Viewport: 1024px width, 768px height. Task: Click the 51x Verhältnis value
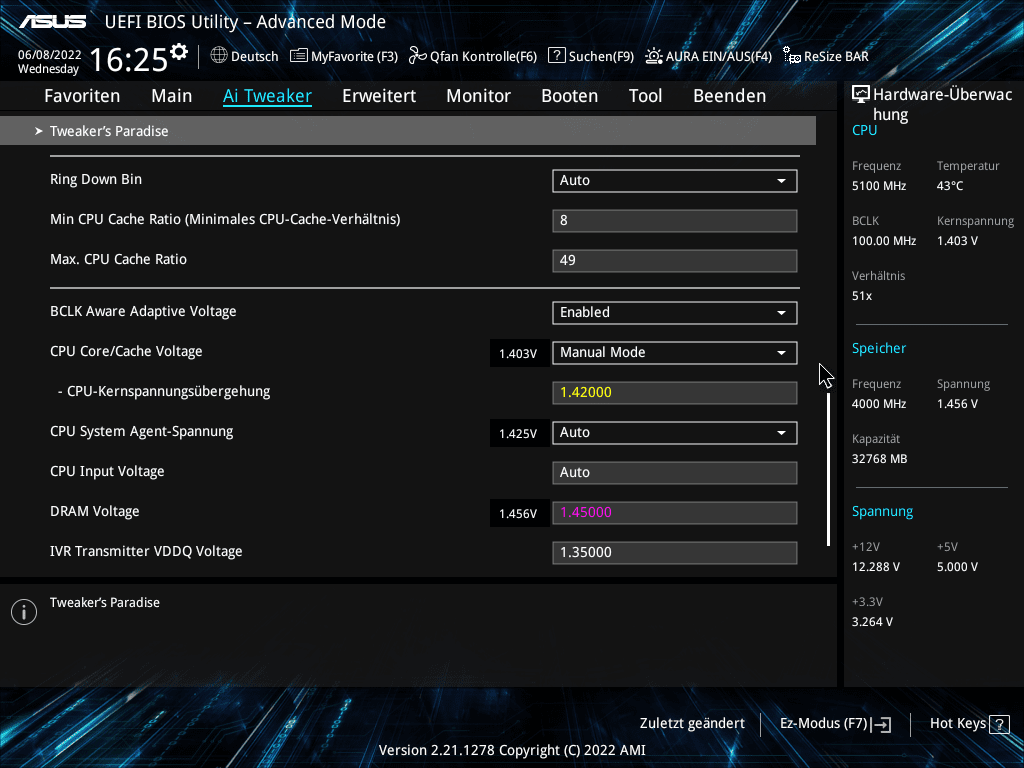(862, 296)
